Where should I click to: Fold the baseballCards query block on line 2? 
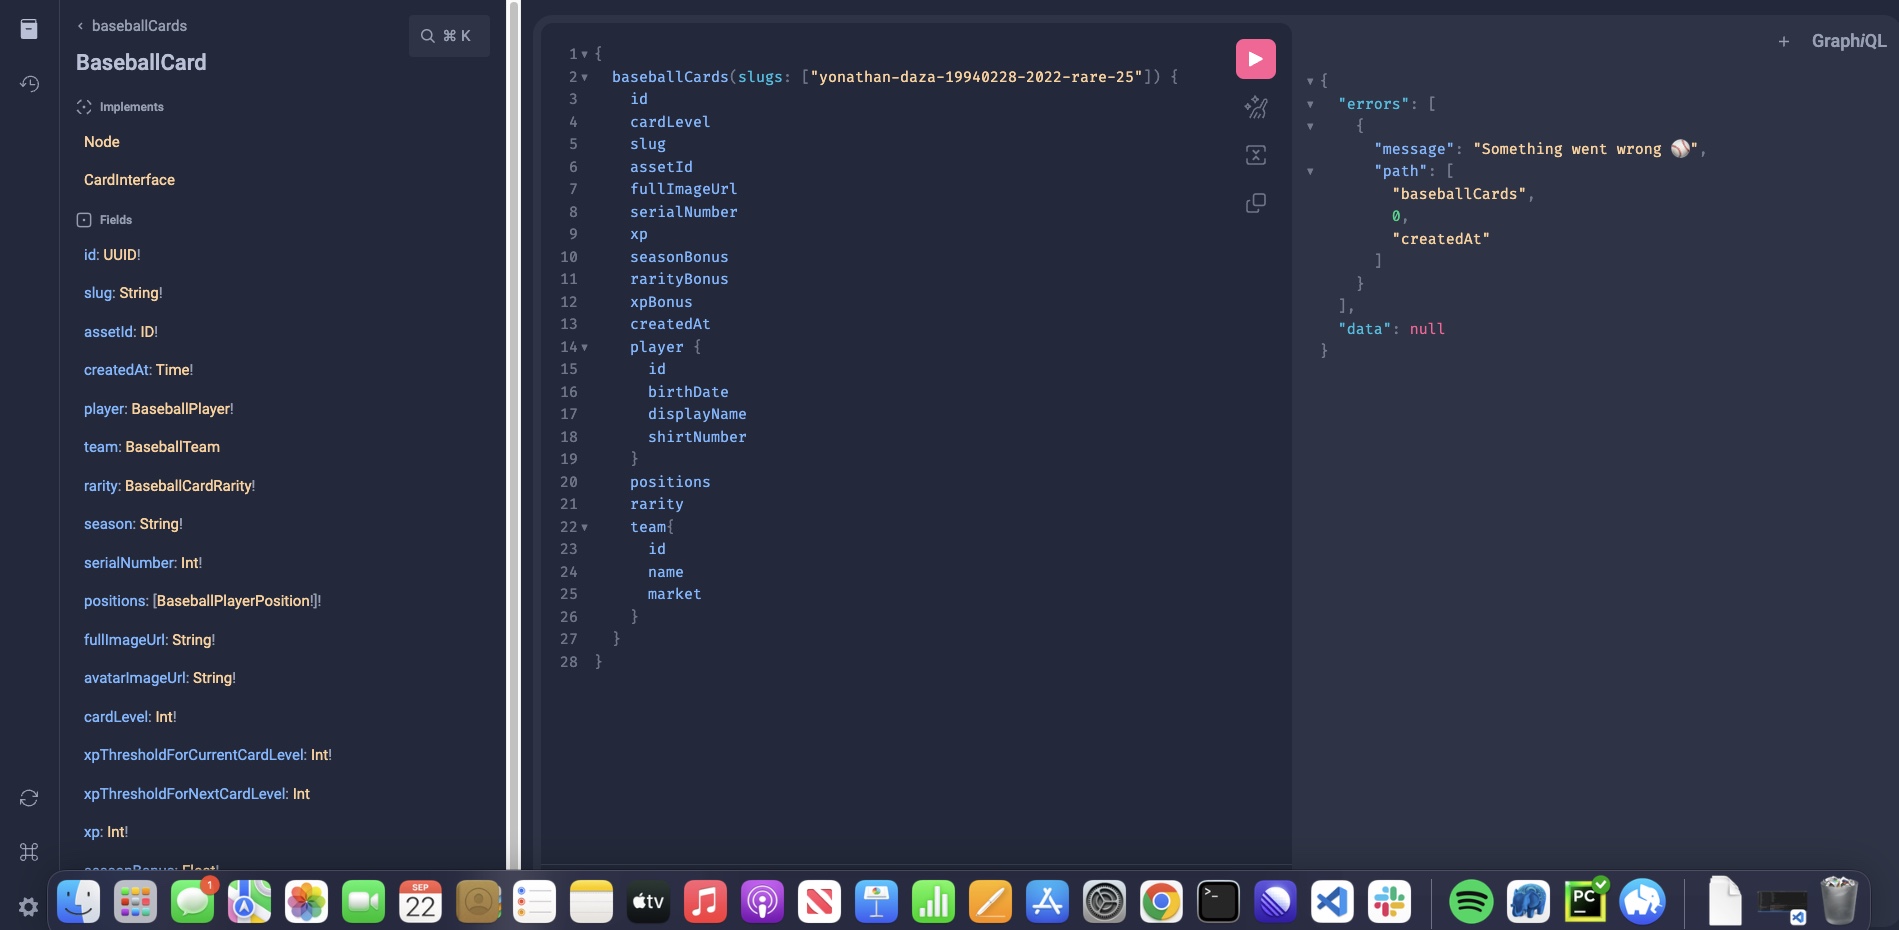pos(585,76)
